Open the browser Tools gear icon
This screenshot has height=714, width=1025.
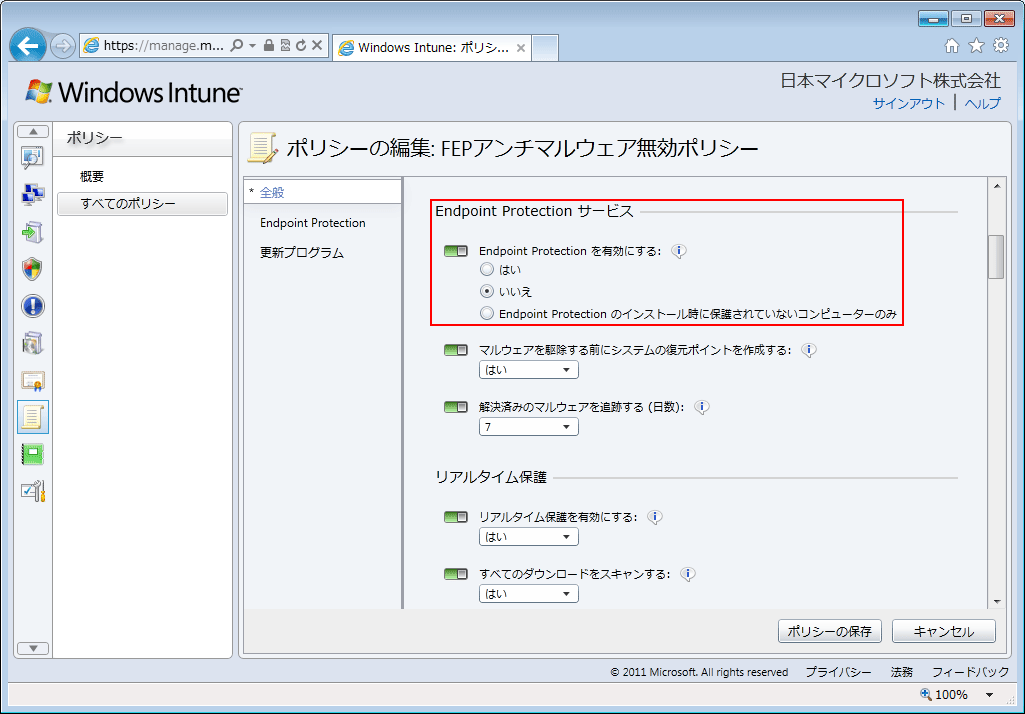[1001, 45]
